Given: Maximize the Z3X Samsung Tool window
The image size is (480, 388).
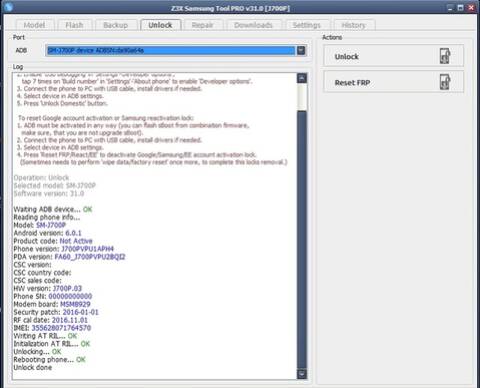Looking at the screenshot, I should point(461,8).
